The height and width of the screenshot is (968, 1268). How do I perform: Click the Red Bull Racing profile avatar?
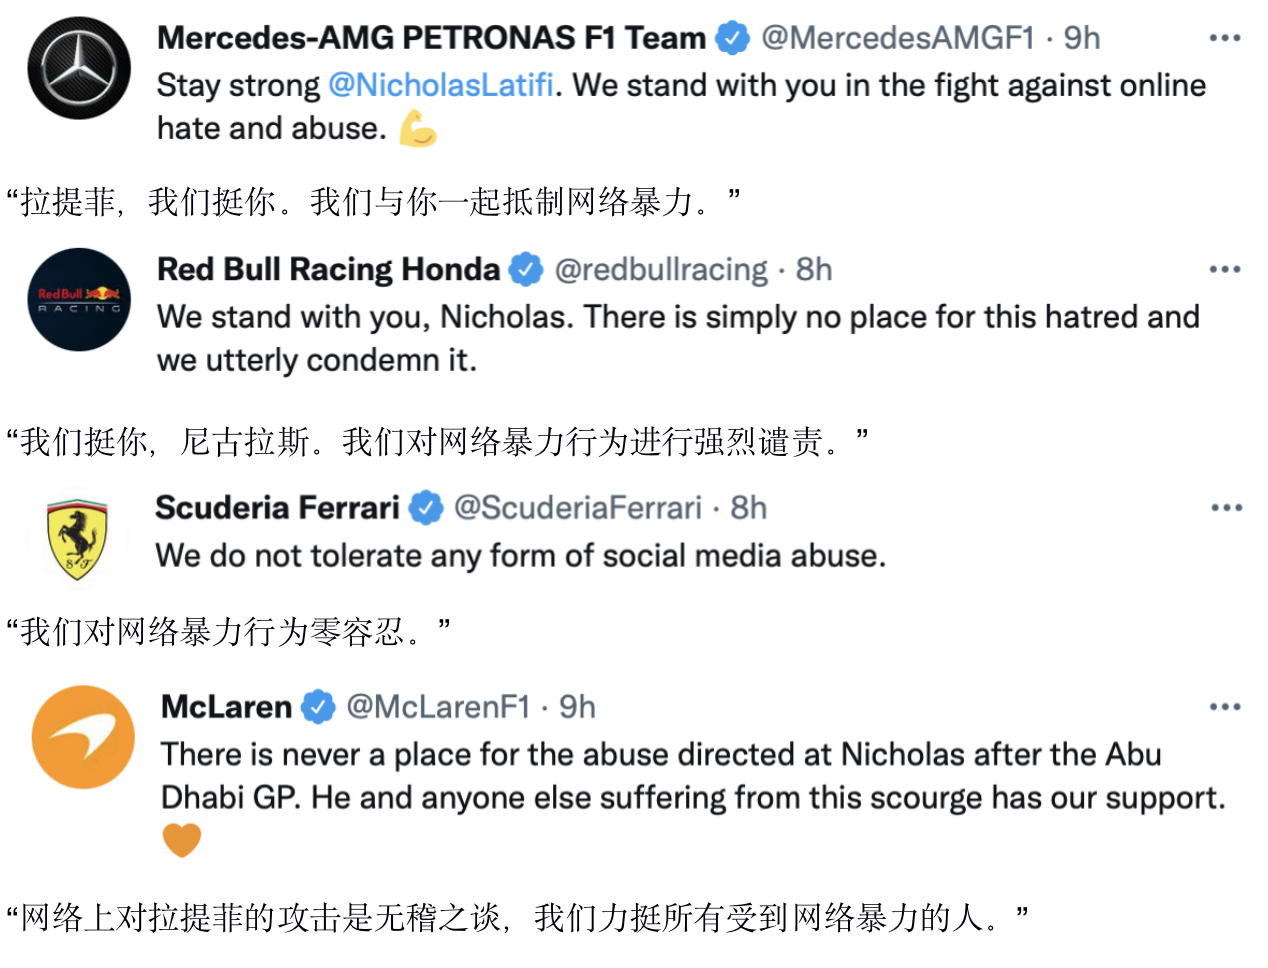click(79, 299)
